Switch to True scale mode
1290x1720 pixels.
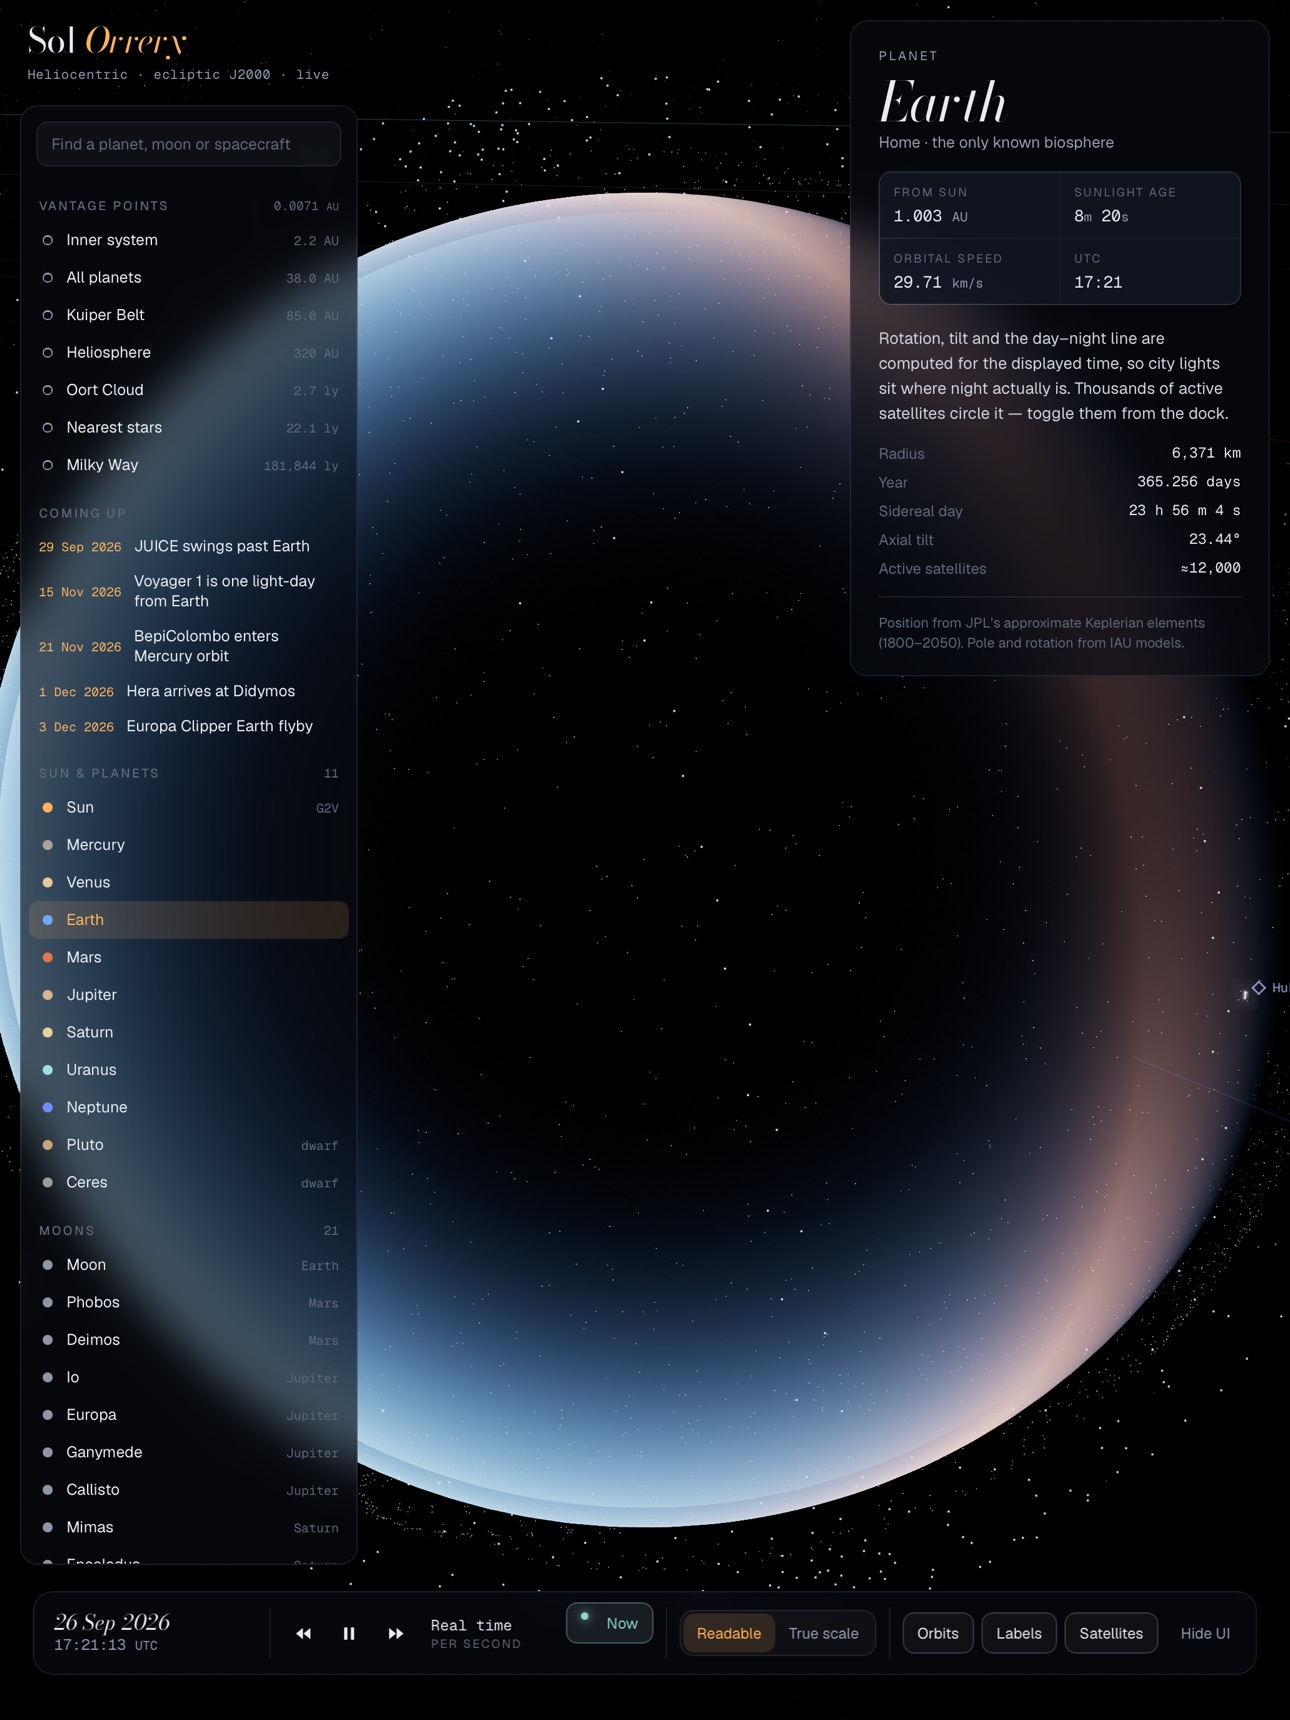click(x=823, y=1633)
